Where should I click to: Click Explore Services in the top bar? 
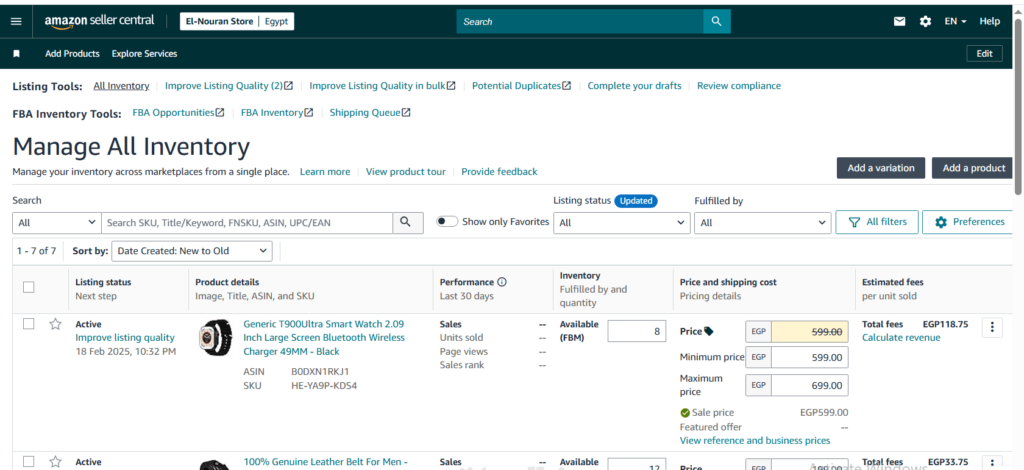[x=144, y=54]
